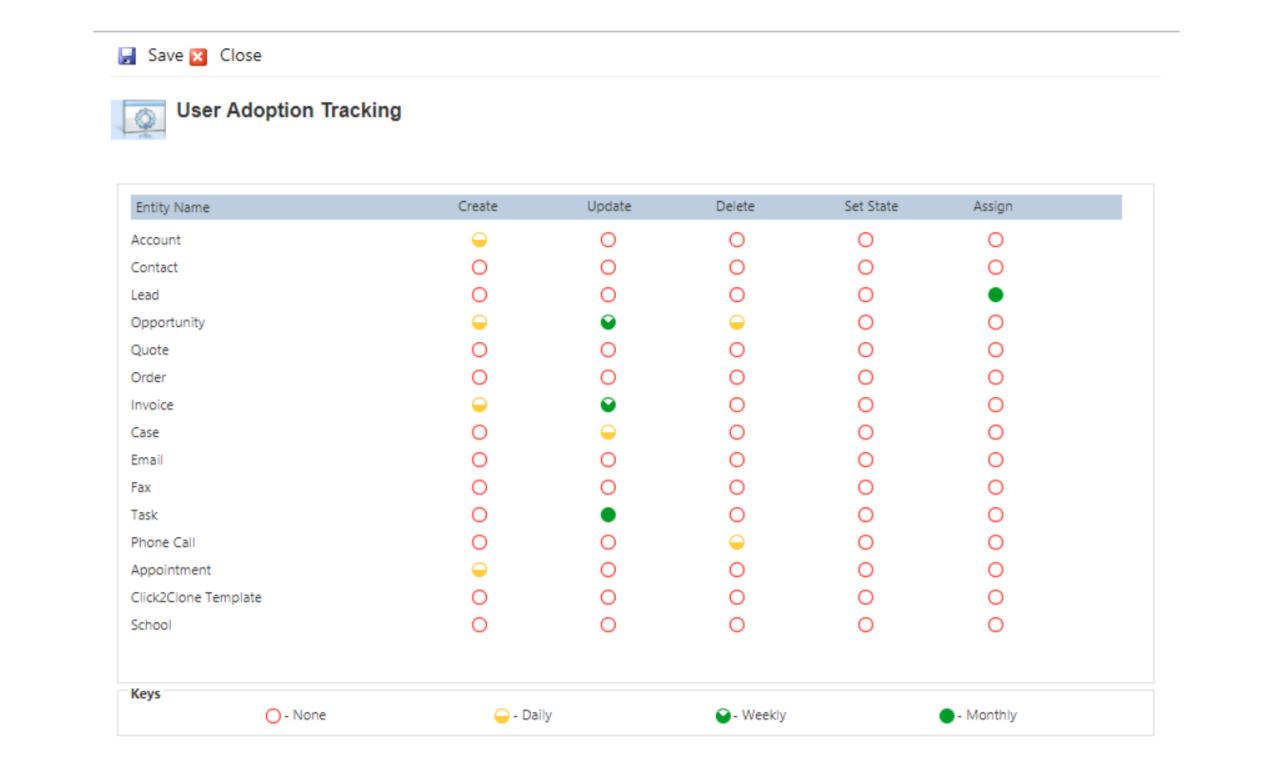Click the User Adoption Tracking header icon
Viewport: 1282px width, 775px height.
(138, 119)
